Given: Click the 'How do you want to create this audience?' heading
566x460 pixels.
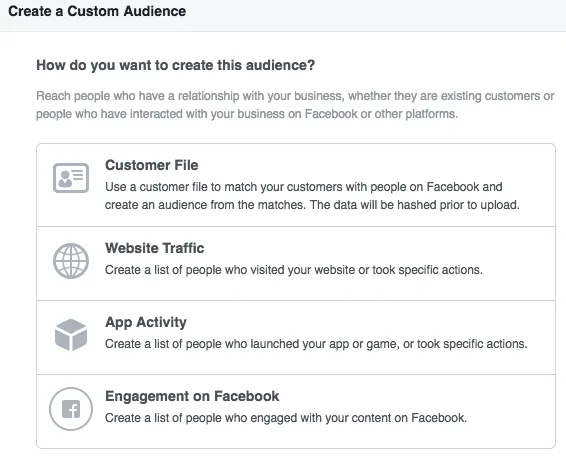Looking at the screenshot, I should coord(176,65).
